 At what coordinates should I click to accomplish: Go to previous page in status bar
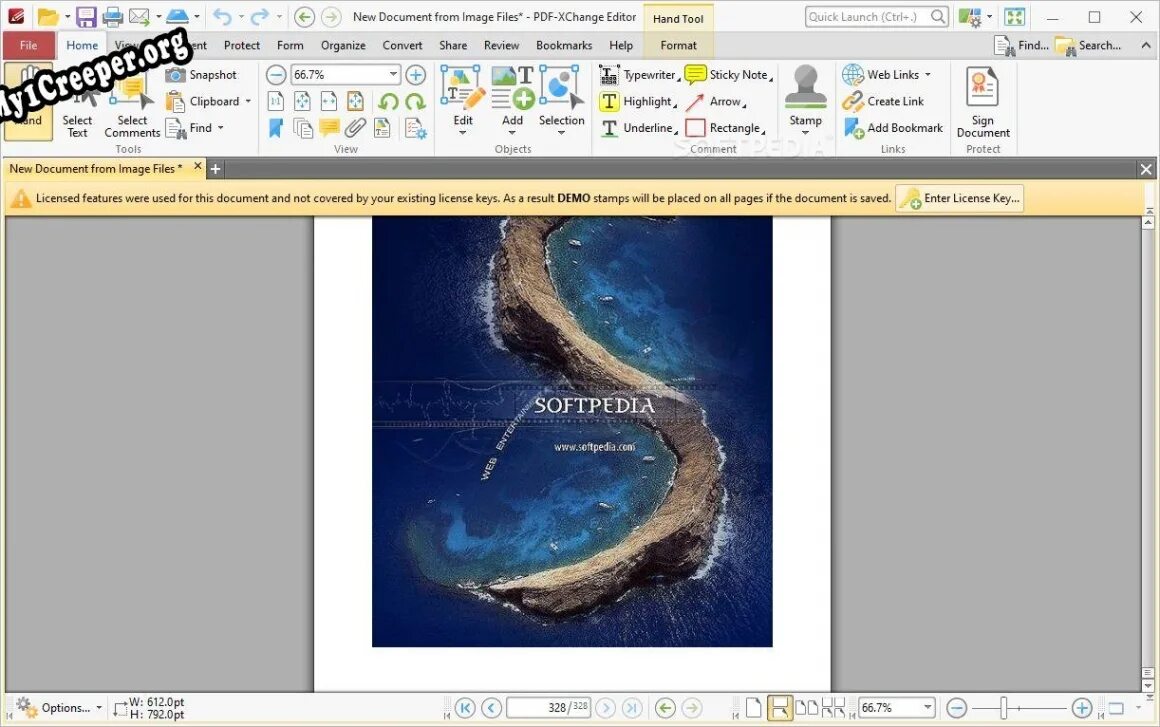491,708
